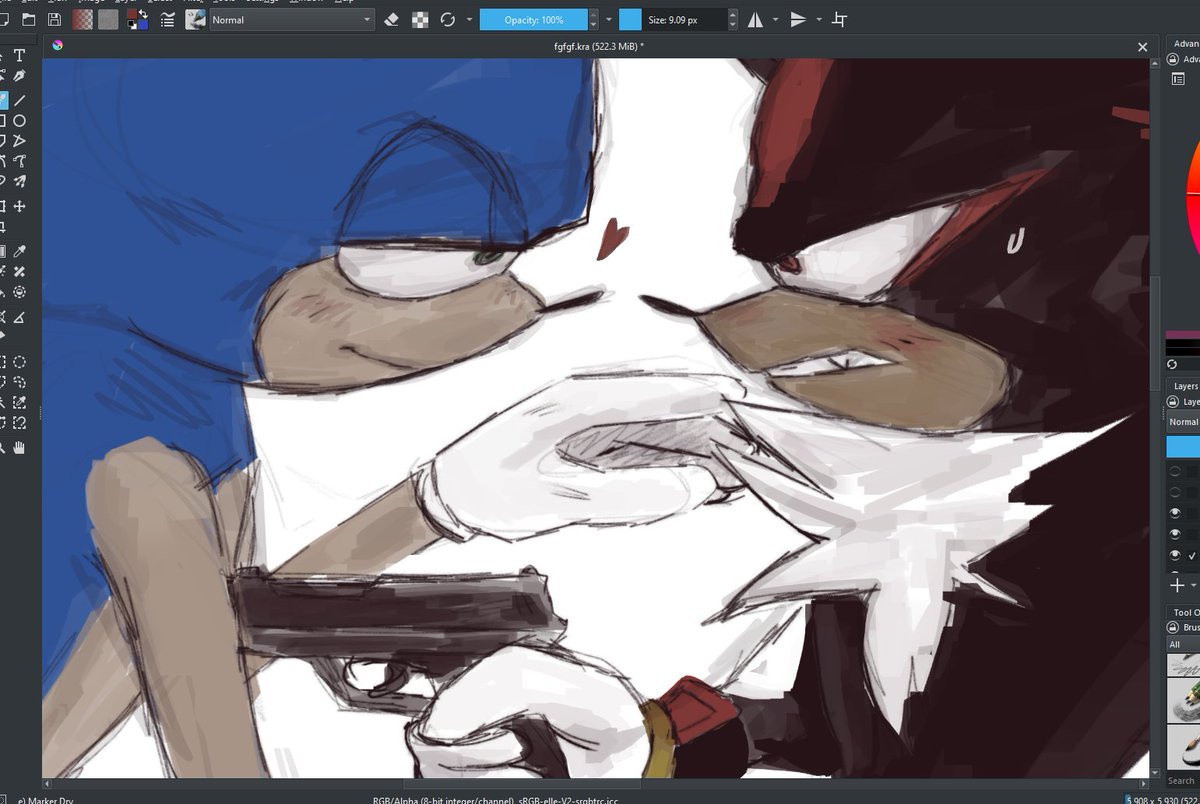Adjust the Opacity 100% slider
The image size is (1200, 804).
click(x=533, y=19)
